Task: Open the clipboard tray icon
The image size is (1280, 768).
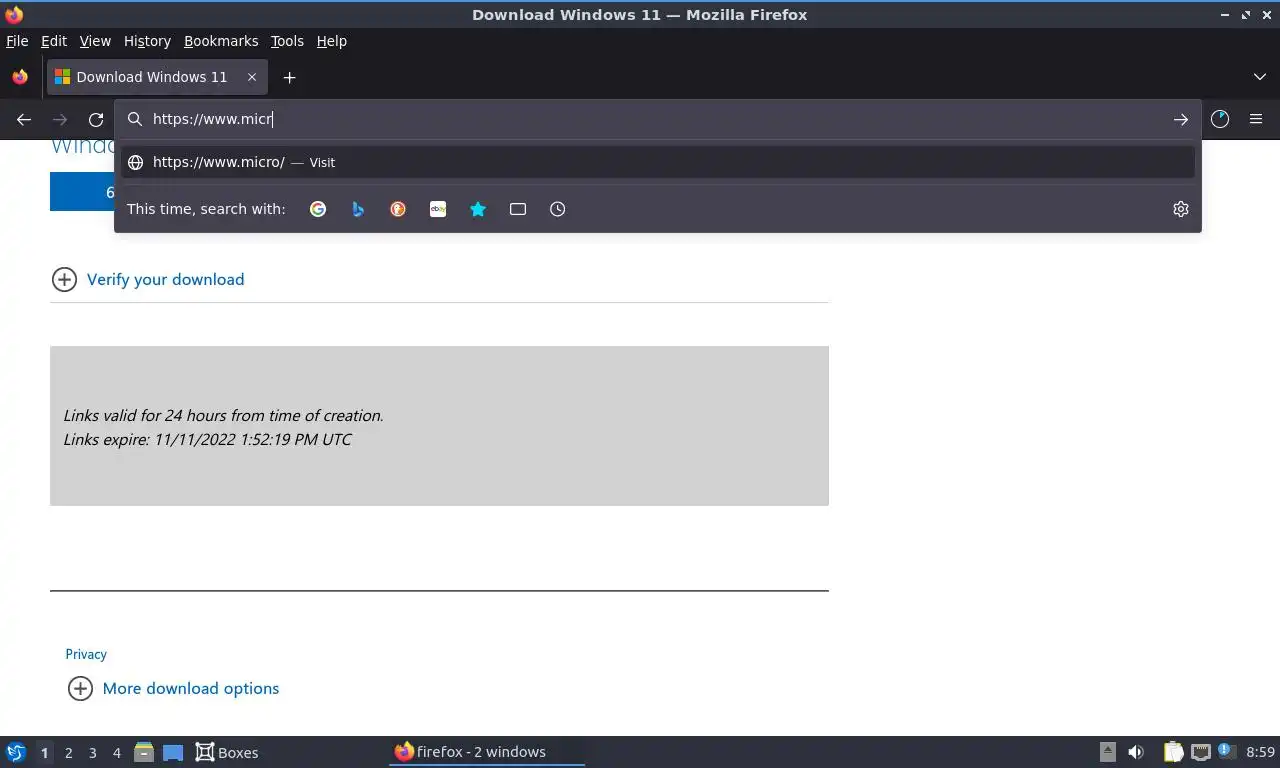Action: [1173, 752]
